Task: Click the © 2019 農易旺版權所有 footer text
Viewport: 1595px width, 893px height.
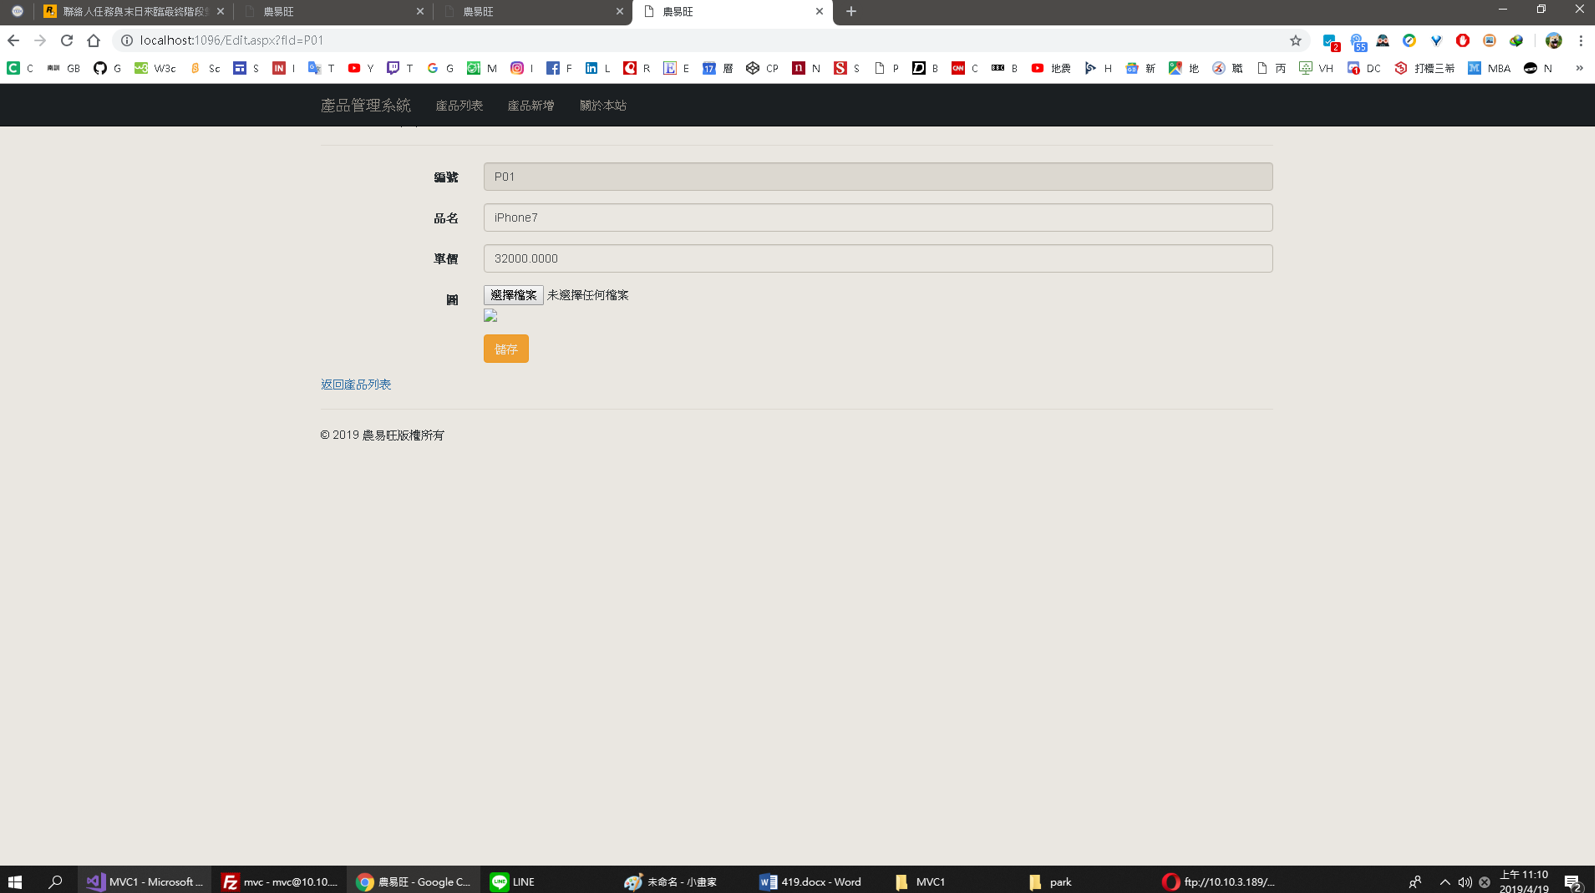Action: [x=382, y=435]
